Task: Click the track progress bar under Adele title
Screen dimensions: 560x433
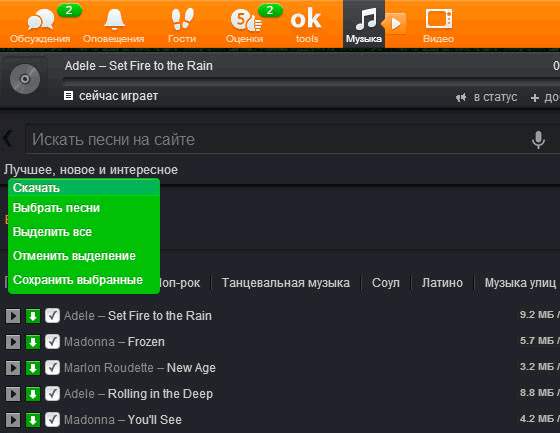Action: click(x=311, y=81)
